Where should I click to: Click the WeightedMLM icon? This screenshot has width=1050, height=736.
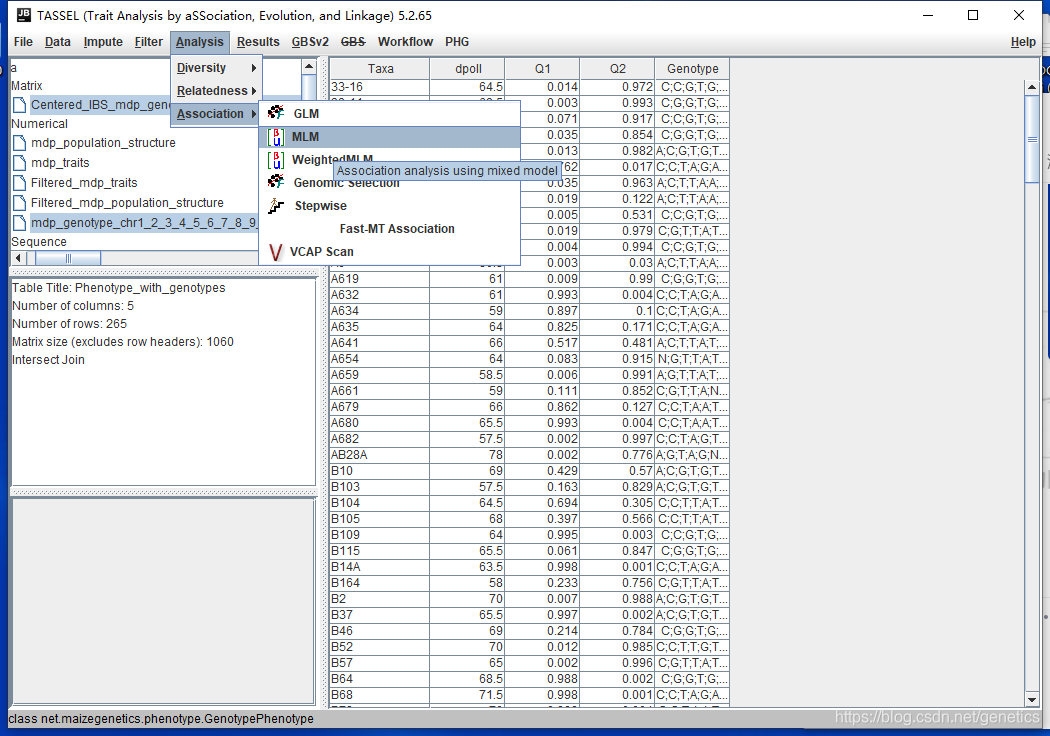276,160
